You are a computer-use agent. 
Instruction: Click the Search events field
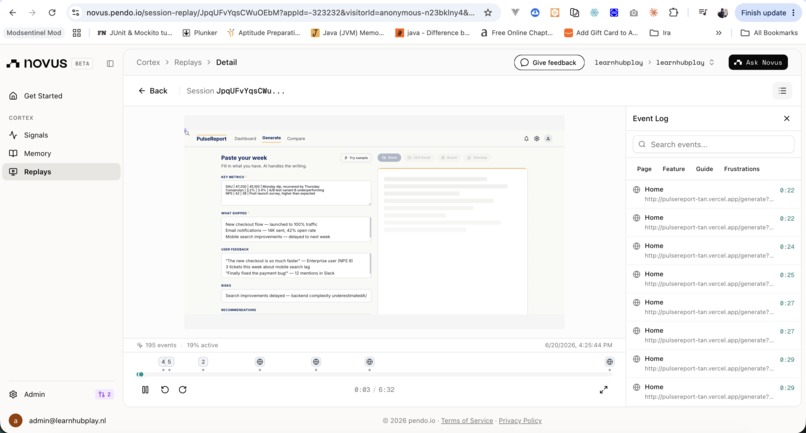tap(713, 145)
